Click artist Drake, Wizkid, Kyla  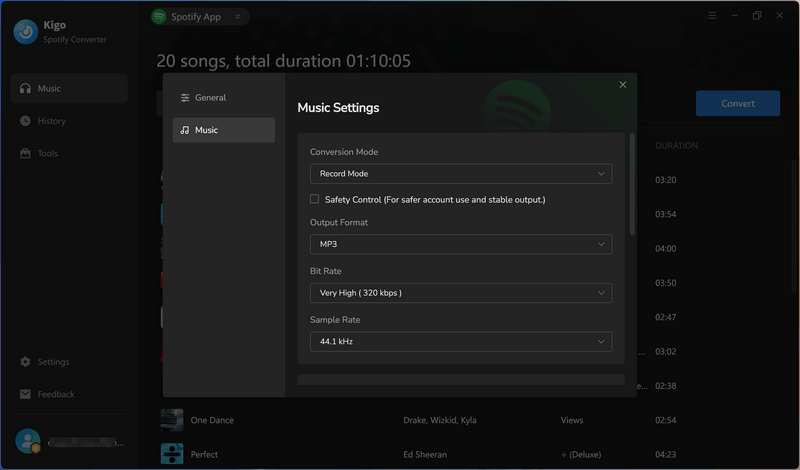coord(440,420)
